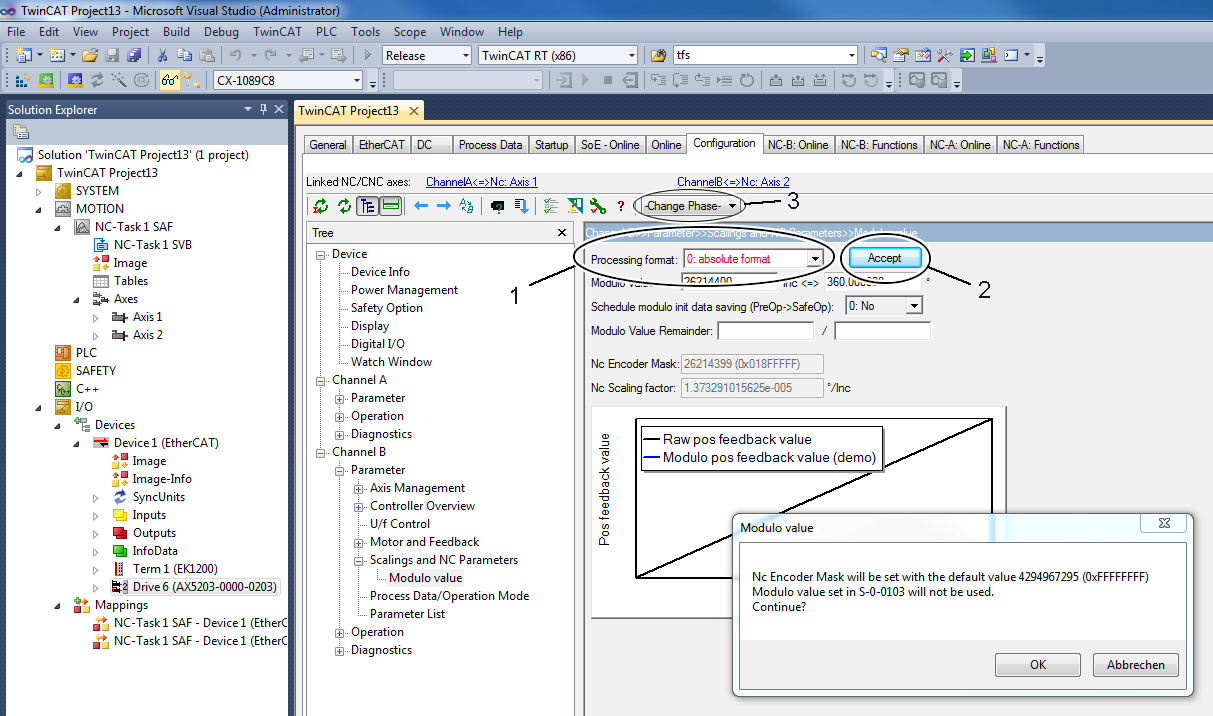The image size is (1213, 716).
Task: Select NC-Task 1 SVB in Solution Explorer
Action: pyautogui.click(x=153, y=245)
